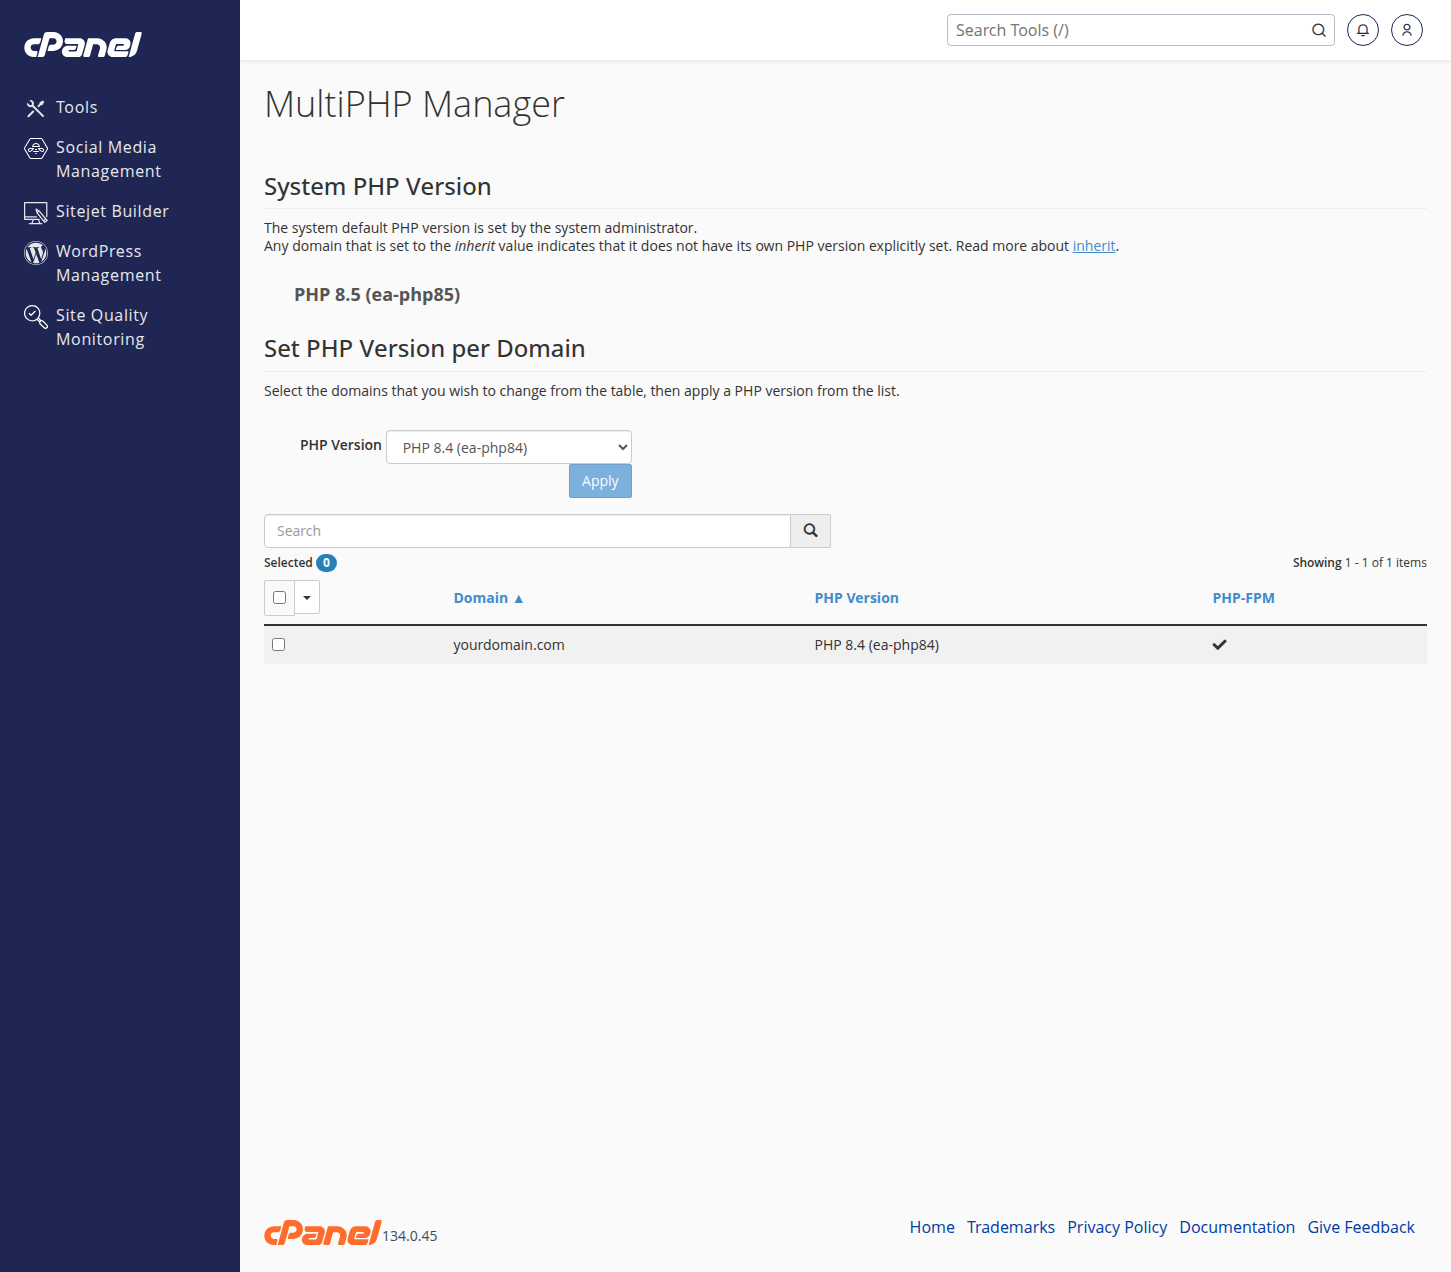
Task: Click the domain search magnifier button
Action: pyautogui.click(x=811, y=531)
